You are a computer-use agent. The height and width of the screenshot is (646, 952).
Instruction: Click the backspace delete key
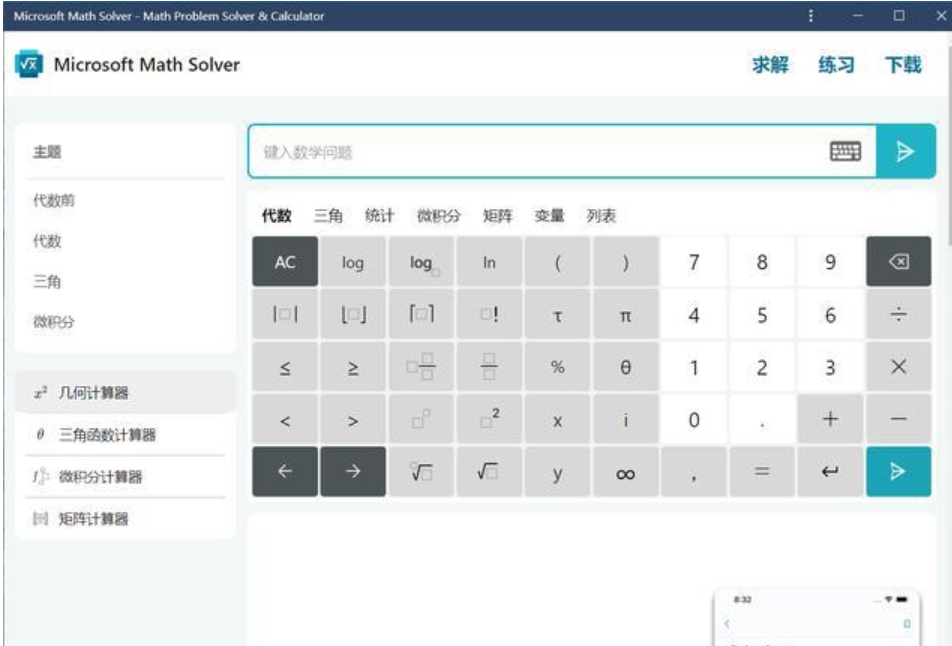(899, 262)
